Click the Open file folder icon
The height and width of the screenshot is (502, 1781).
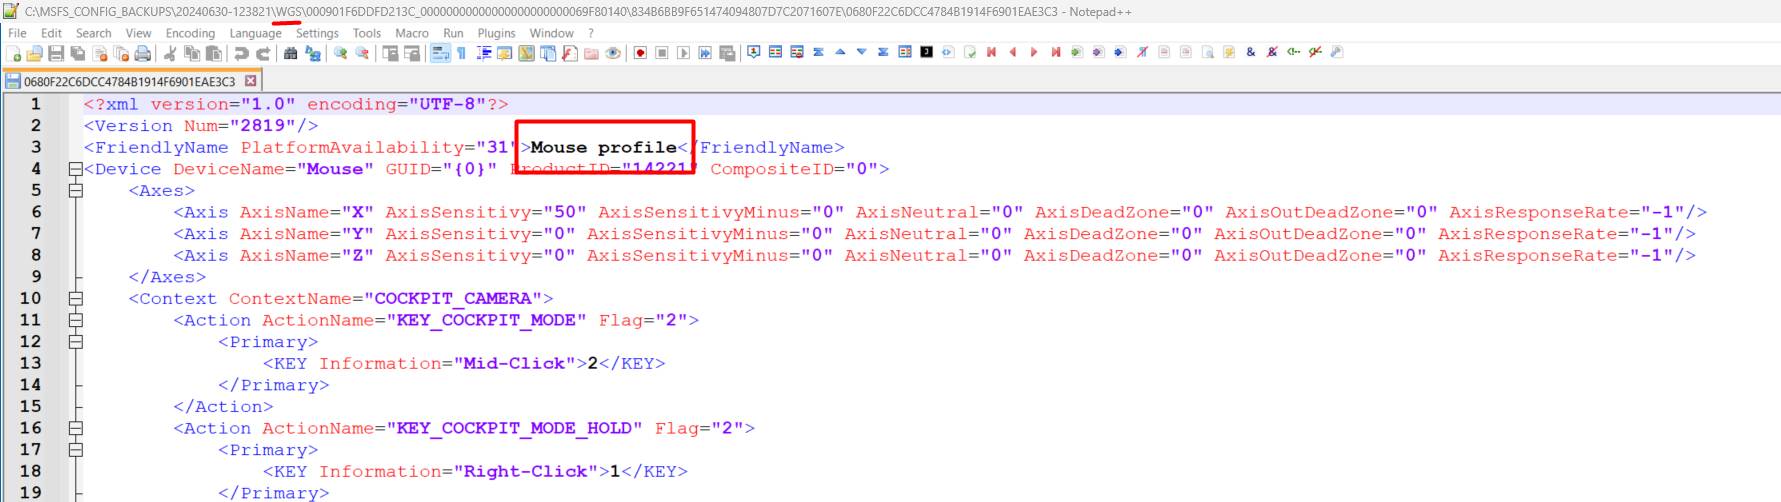click(x=35, y=53)
